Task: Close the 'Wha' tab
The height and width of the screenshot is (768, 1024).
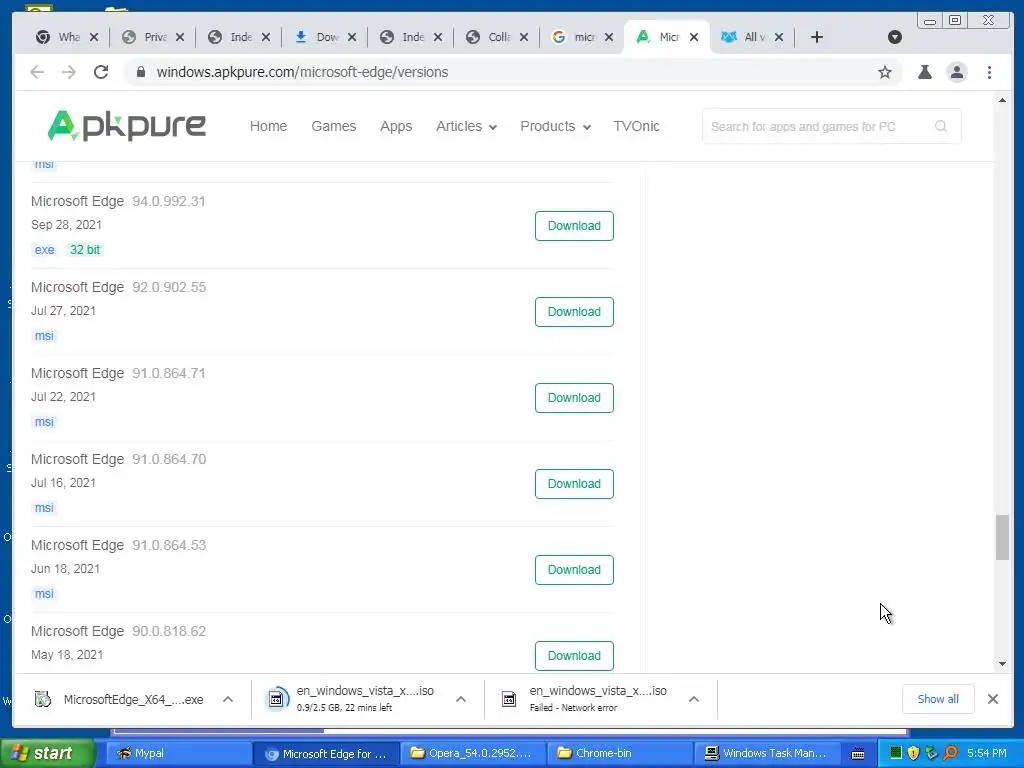Action: coord(94,37)
